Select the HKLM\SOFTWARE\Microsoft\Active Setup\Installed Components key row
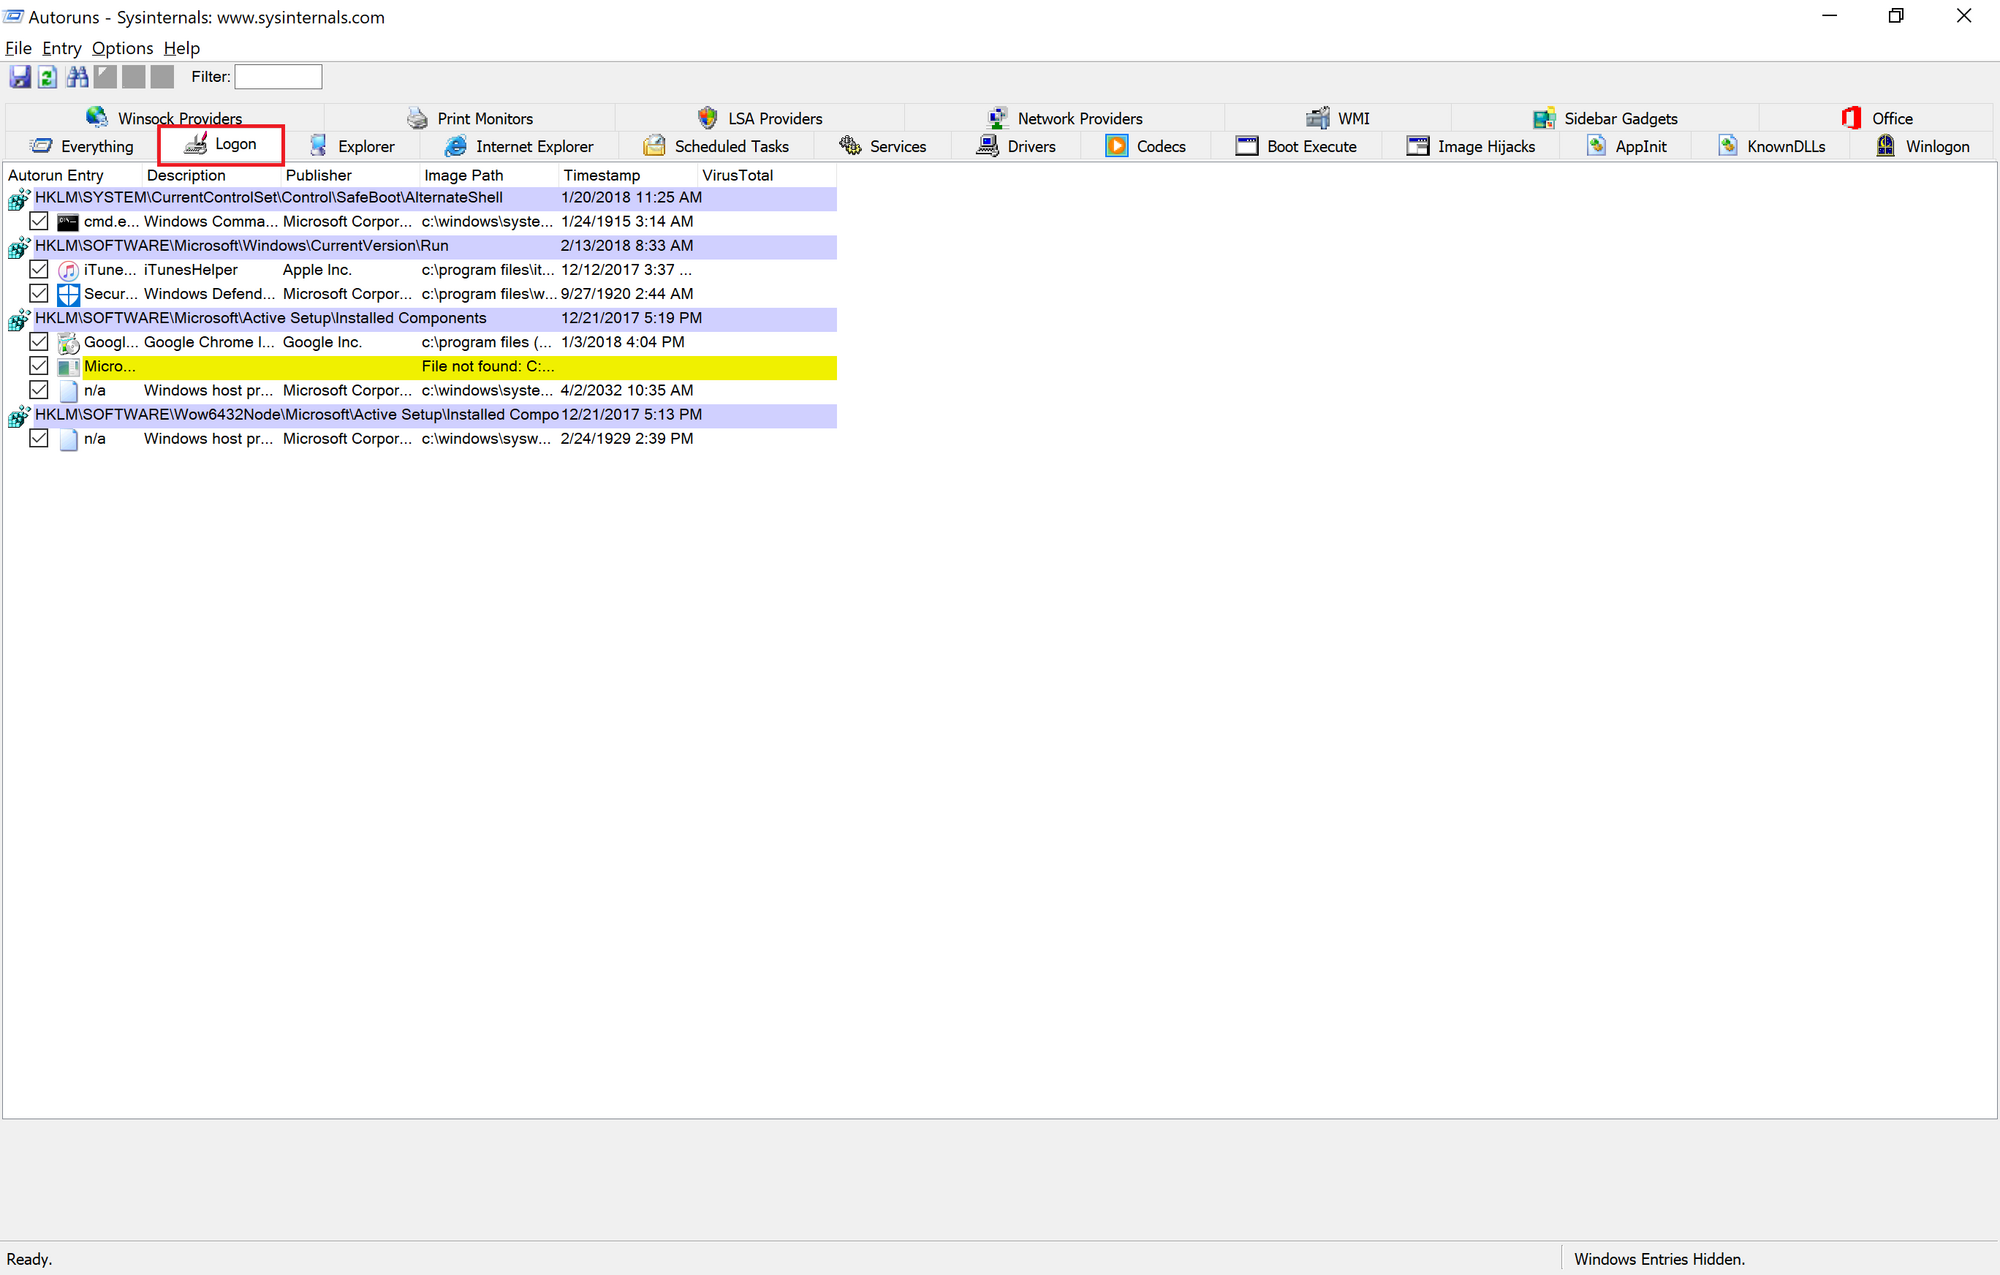The width and height of the screenshot is (2000, 1275). click(435, 318)
